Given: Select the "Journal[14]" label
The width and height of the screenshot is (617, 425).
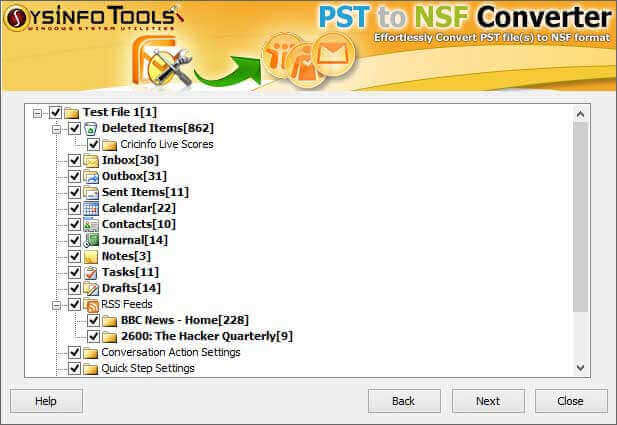Looking at the screenshot, I should tap(135, 240).
